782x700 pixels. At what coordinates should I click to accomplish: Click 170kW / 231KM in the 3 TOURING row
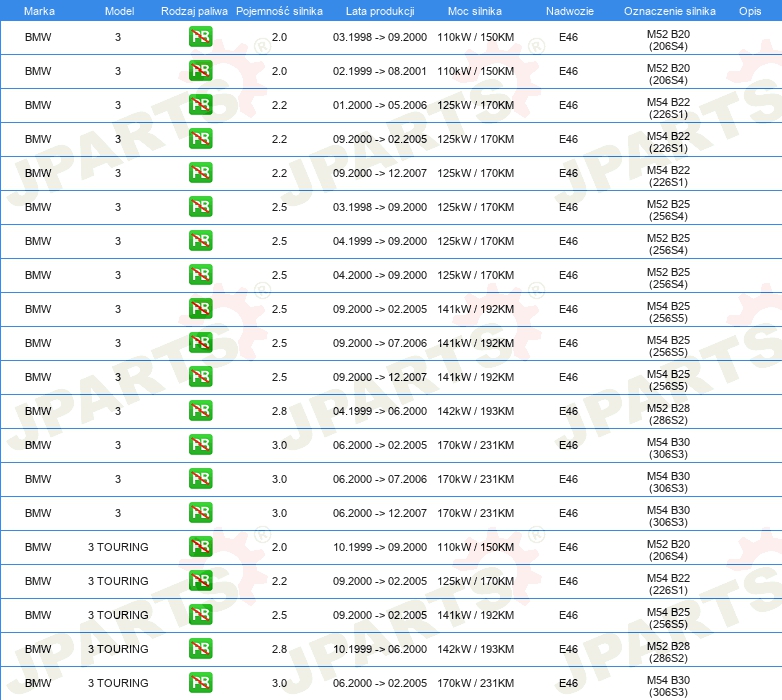(x=475, y=683)
